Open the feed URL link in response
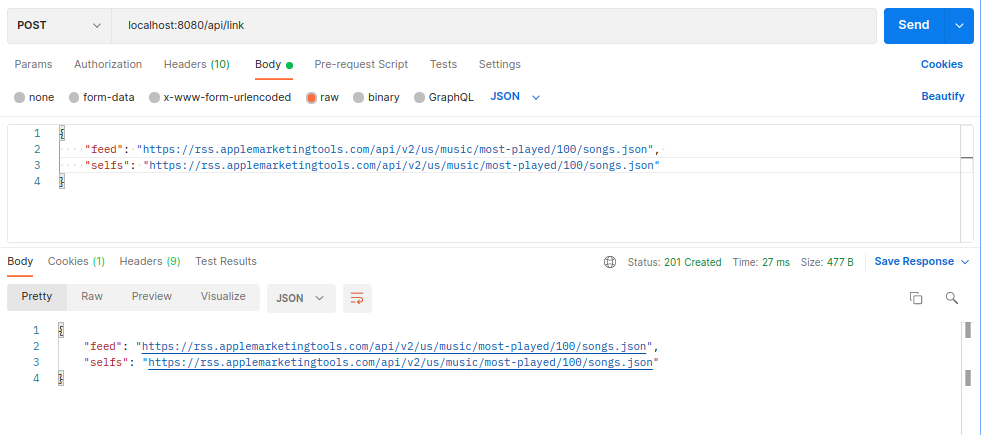The width and height of the screenshot is (982, 435). 394,347
